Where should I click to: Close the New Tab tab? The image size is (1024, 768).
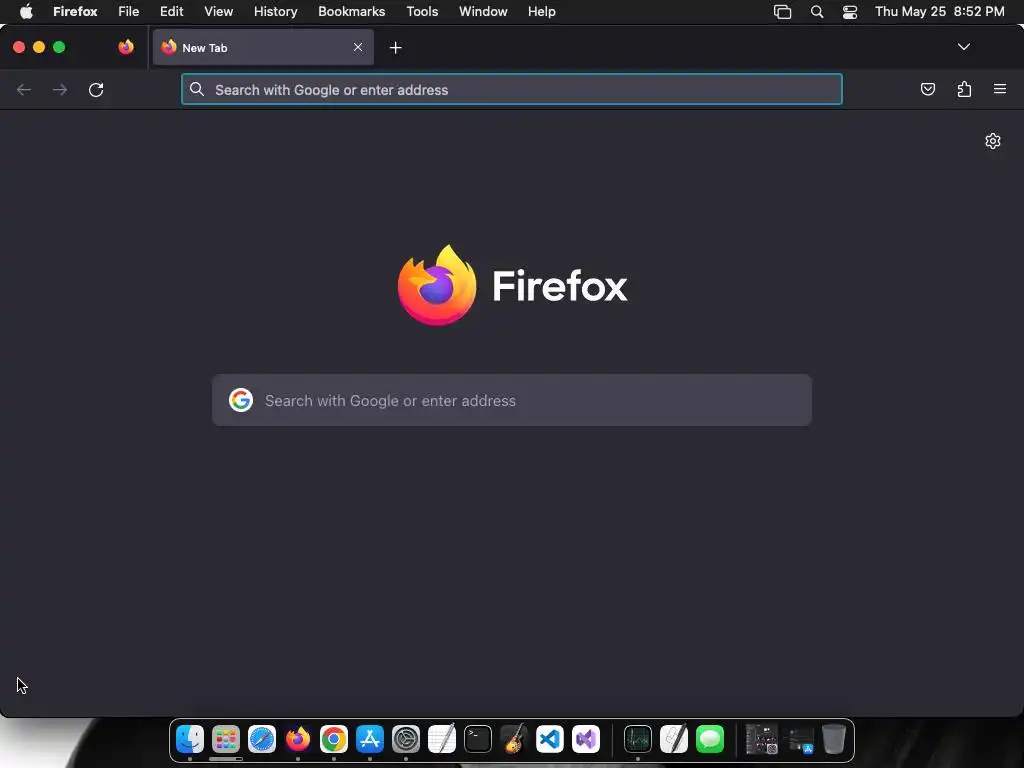coord(358,47)
